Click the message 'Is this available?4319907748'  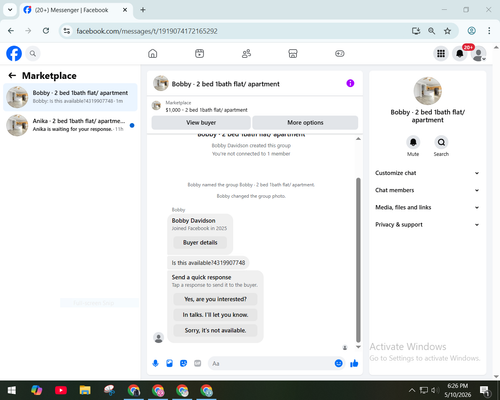pyautogui.click(x=208, y=263)
